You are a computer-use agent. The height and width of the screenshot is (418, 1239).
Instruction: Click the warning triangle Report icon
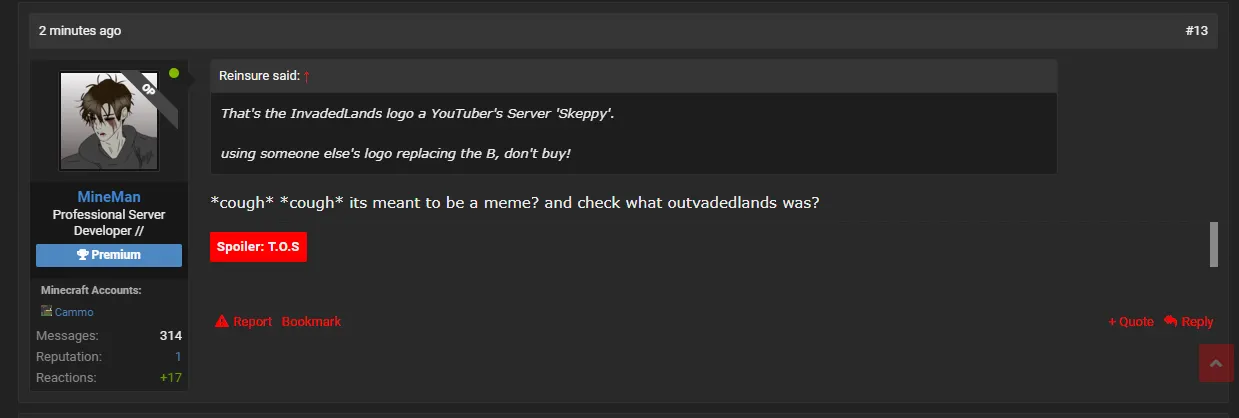pos(222,321)
